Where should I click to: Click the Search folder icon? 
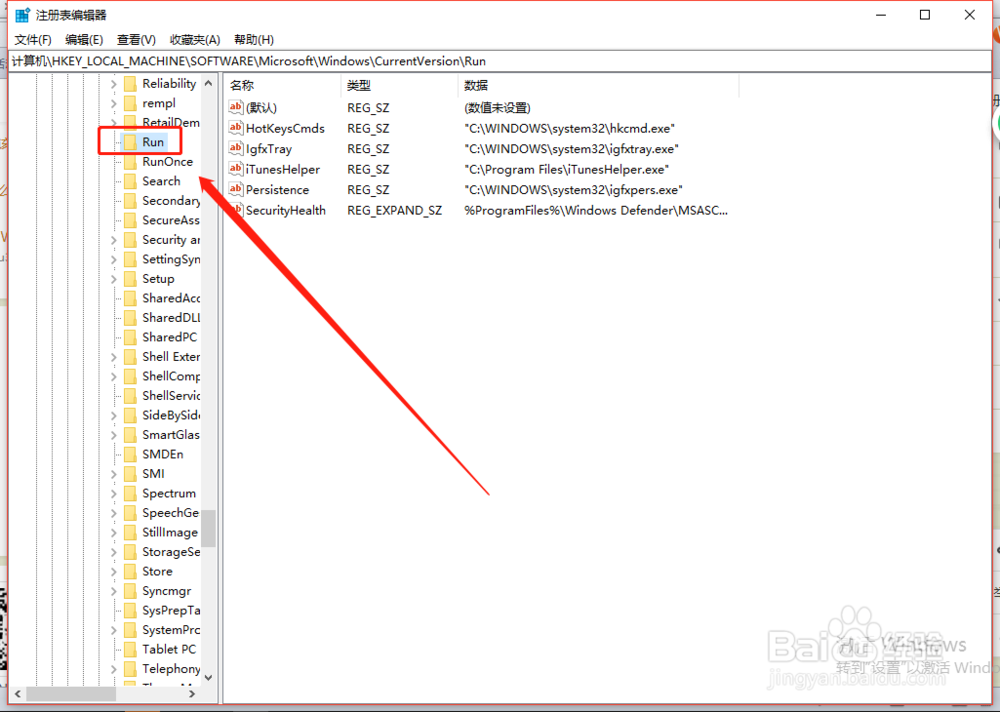pyautogui.click(x=131, y=181)
